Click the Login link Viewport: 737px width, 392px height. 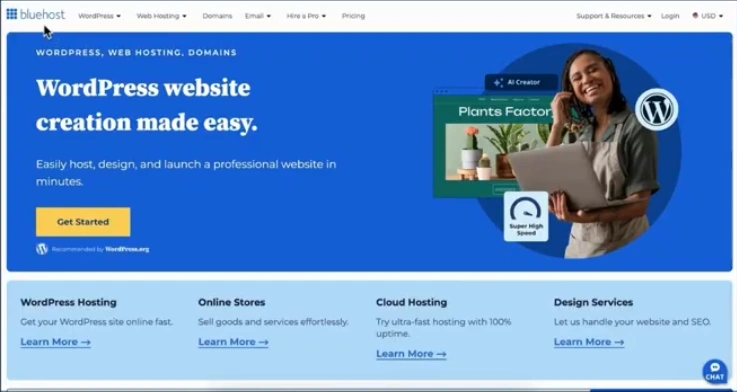tap(670, 16)
